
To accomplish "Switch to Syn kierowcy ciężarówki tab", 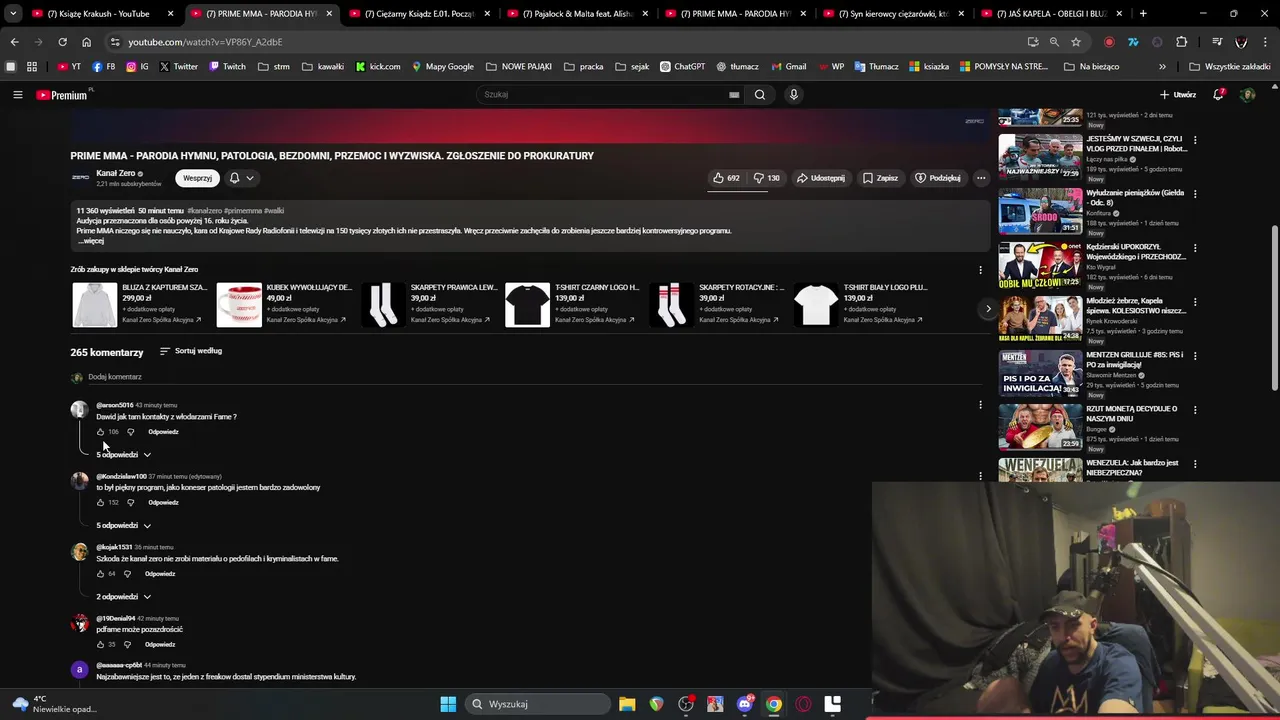I will 894,14.
